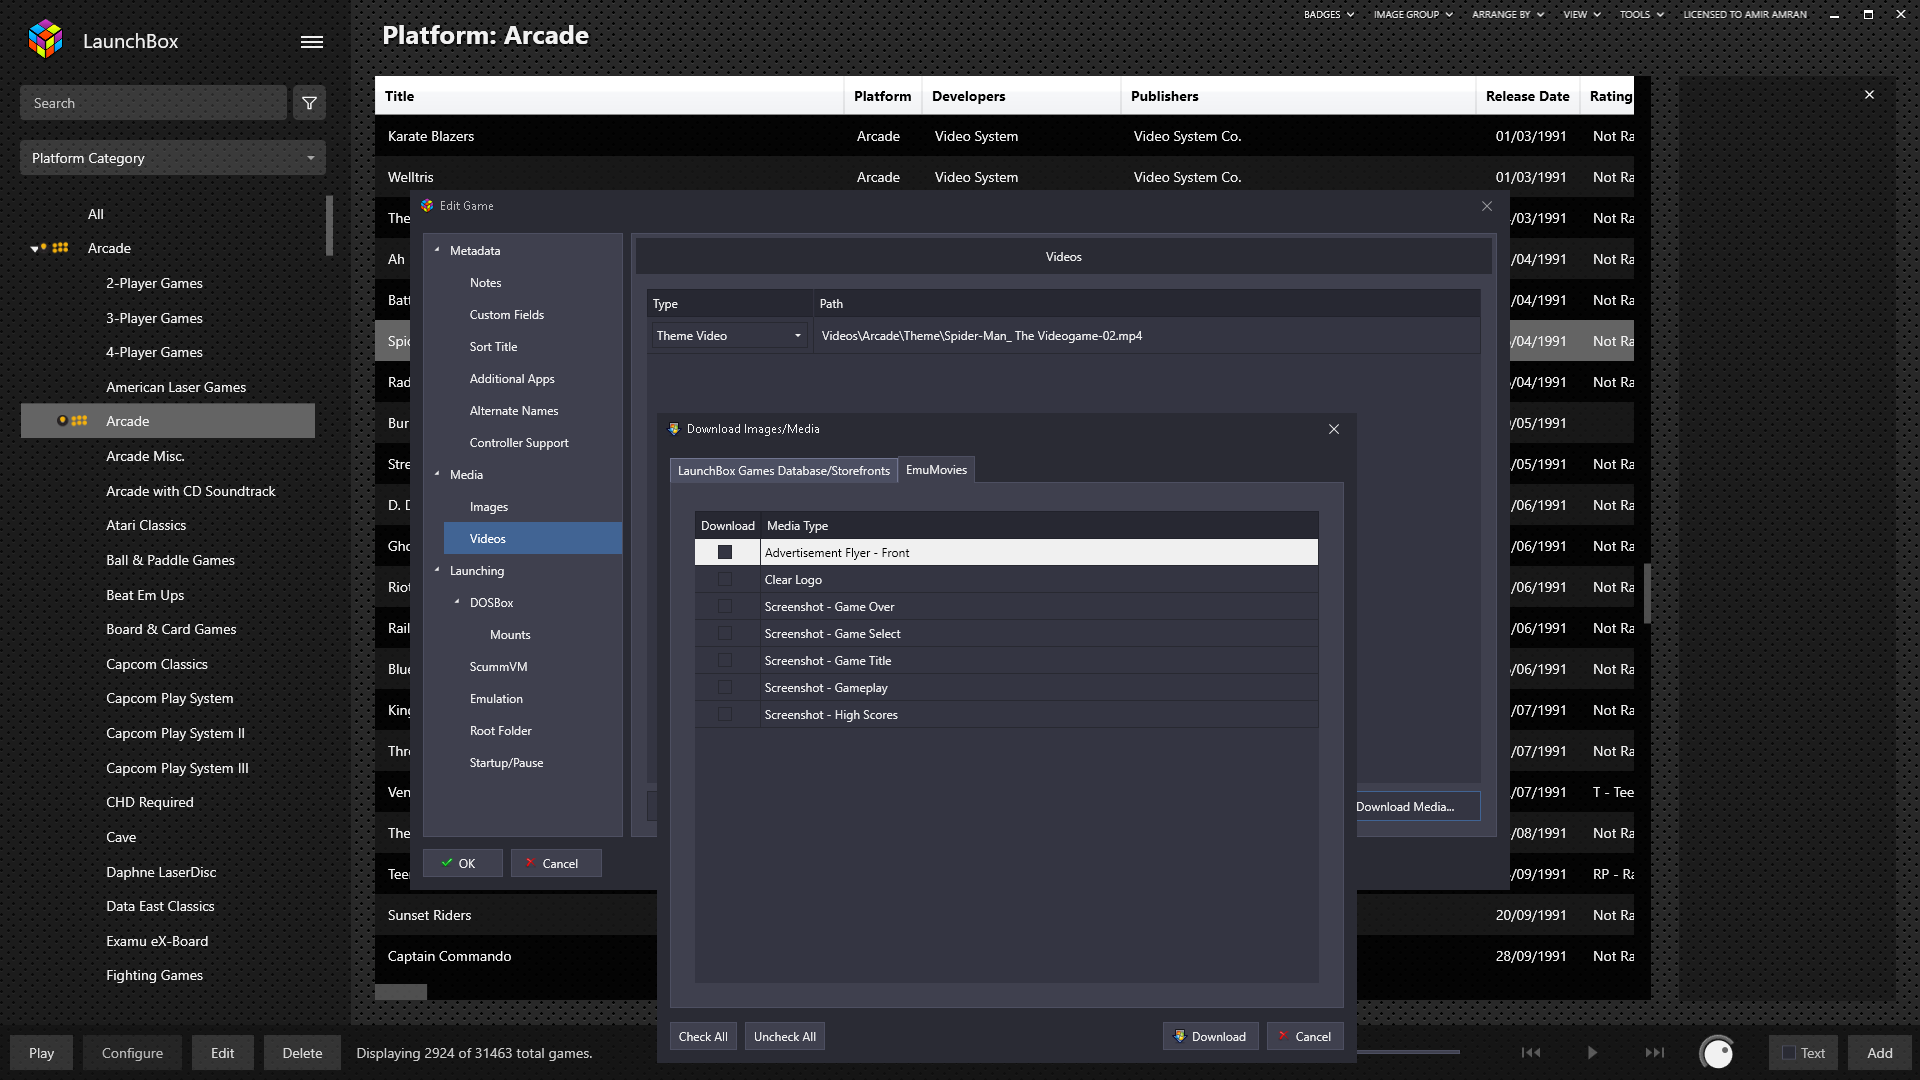The image size is (1920, 1080).
Task: Click the Edit button in bottom bar
Action: coord(222,1053)
